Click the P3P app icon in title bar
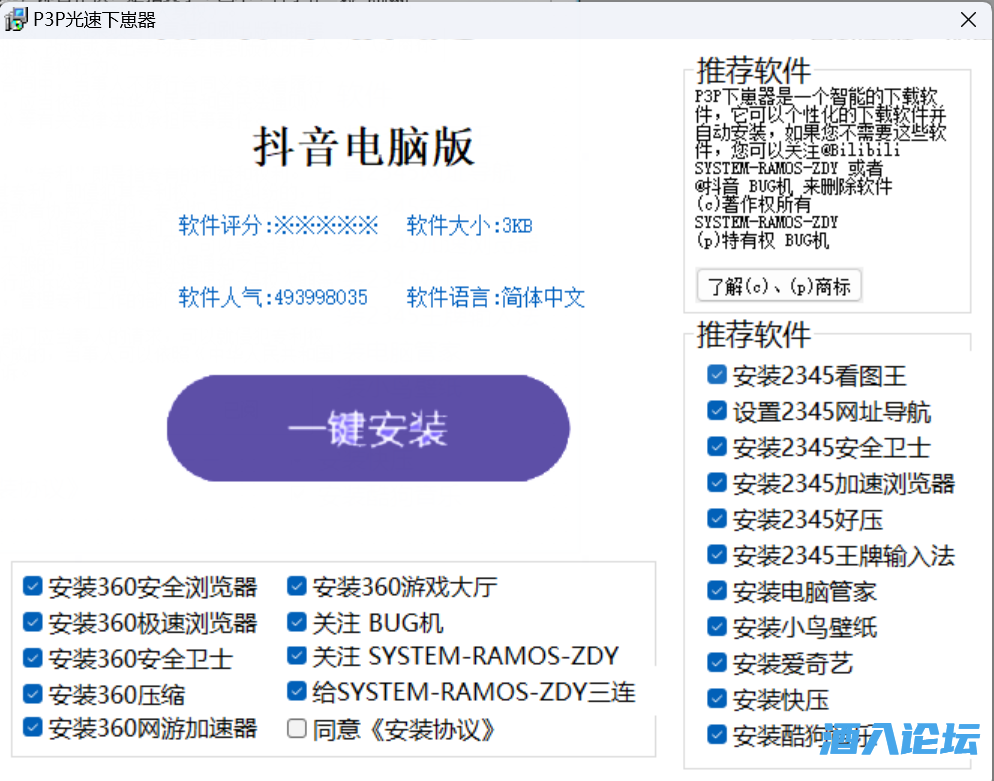 (x=16, y=19)
